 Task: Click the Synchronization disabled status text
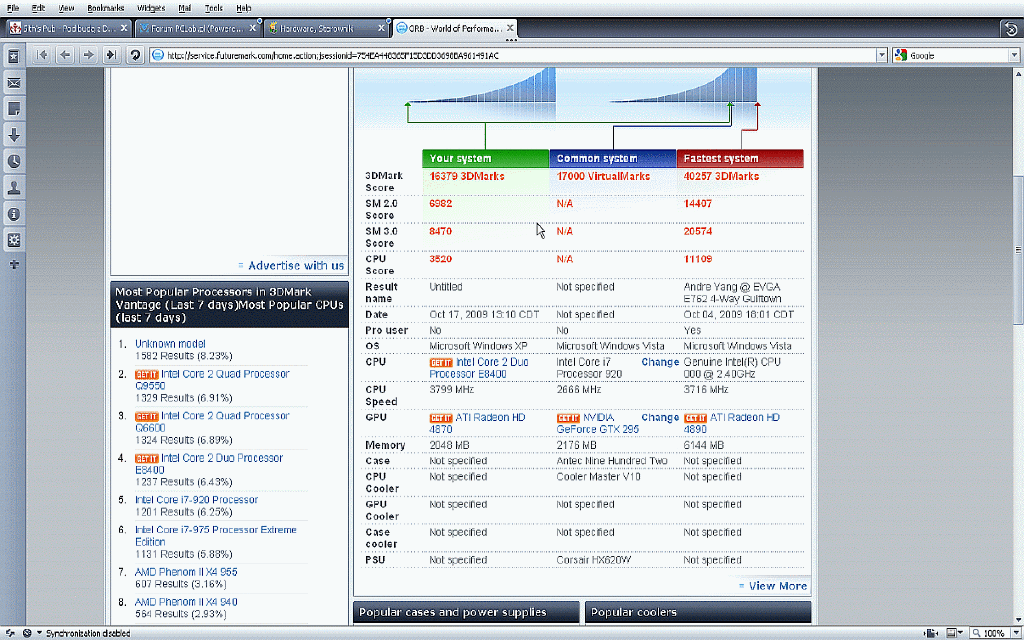coord(88,633)
